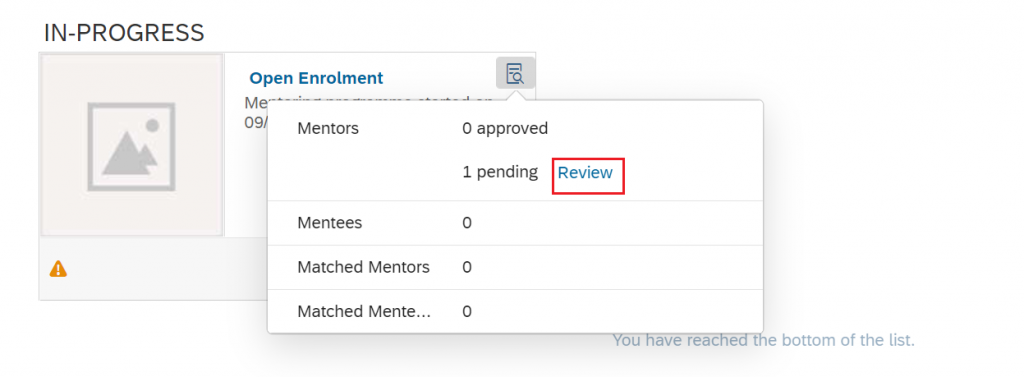Image resolution: width=1024 pixels, height=377 pixels.
Task: Click the popover arrow pointer below summary icon
Action: tap(515, 95)
